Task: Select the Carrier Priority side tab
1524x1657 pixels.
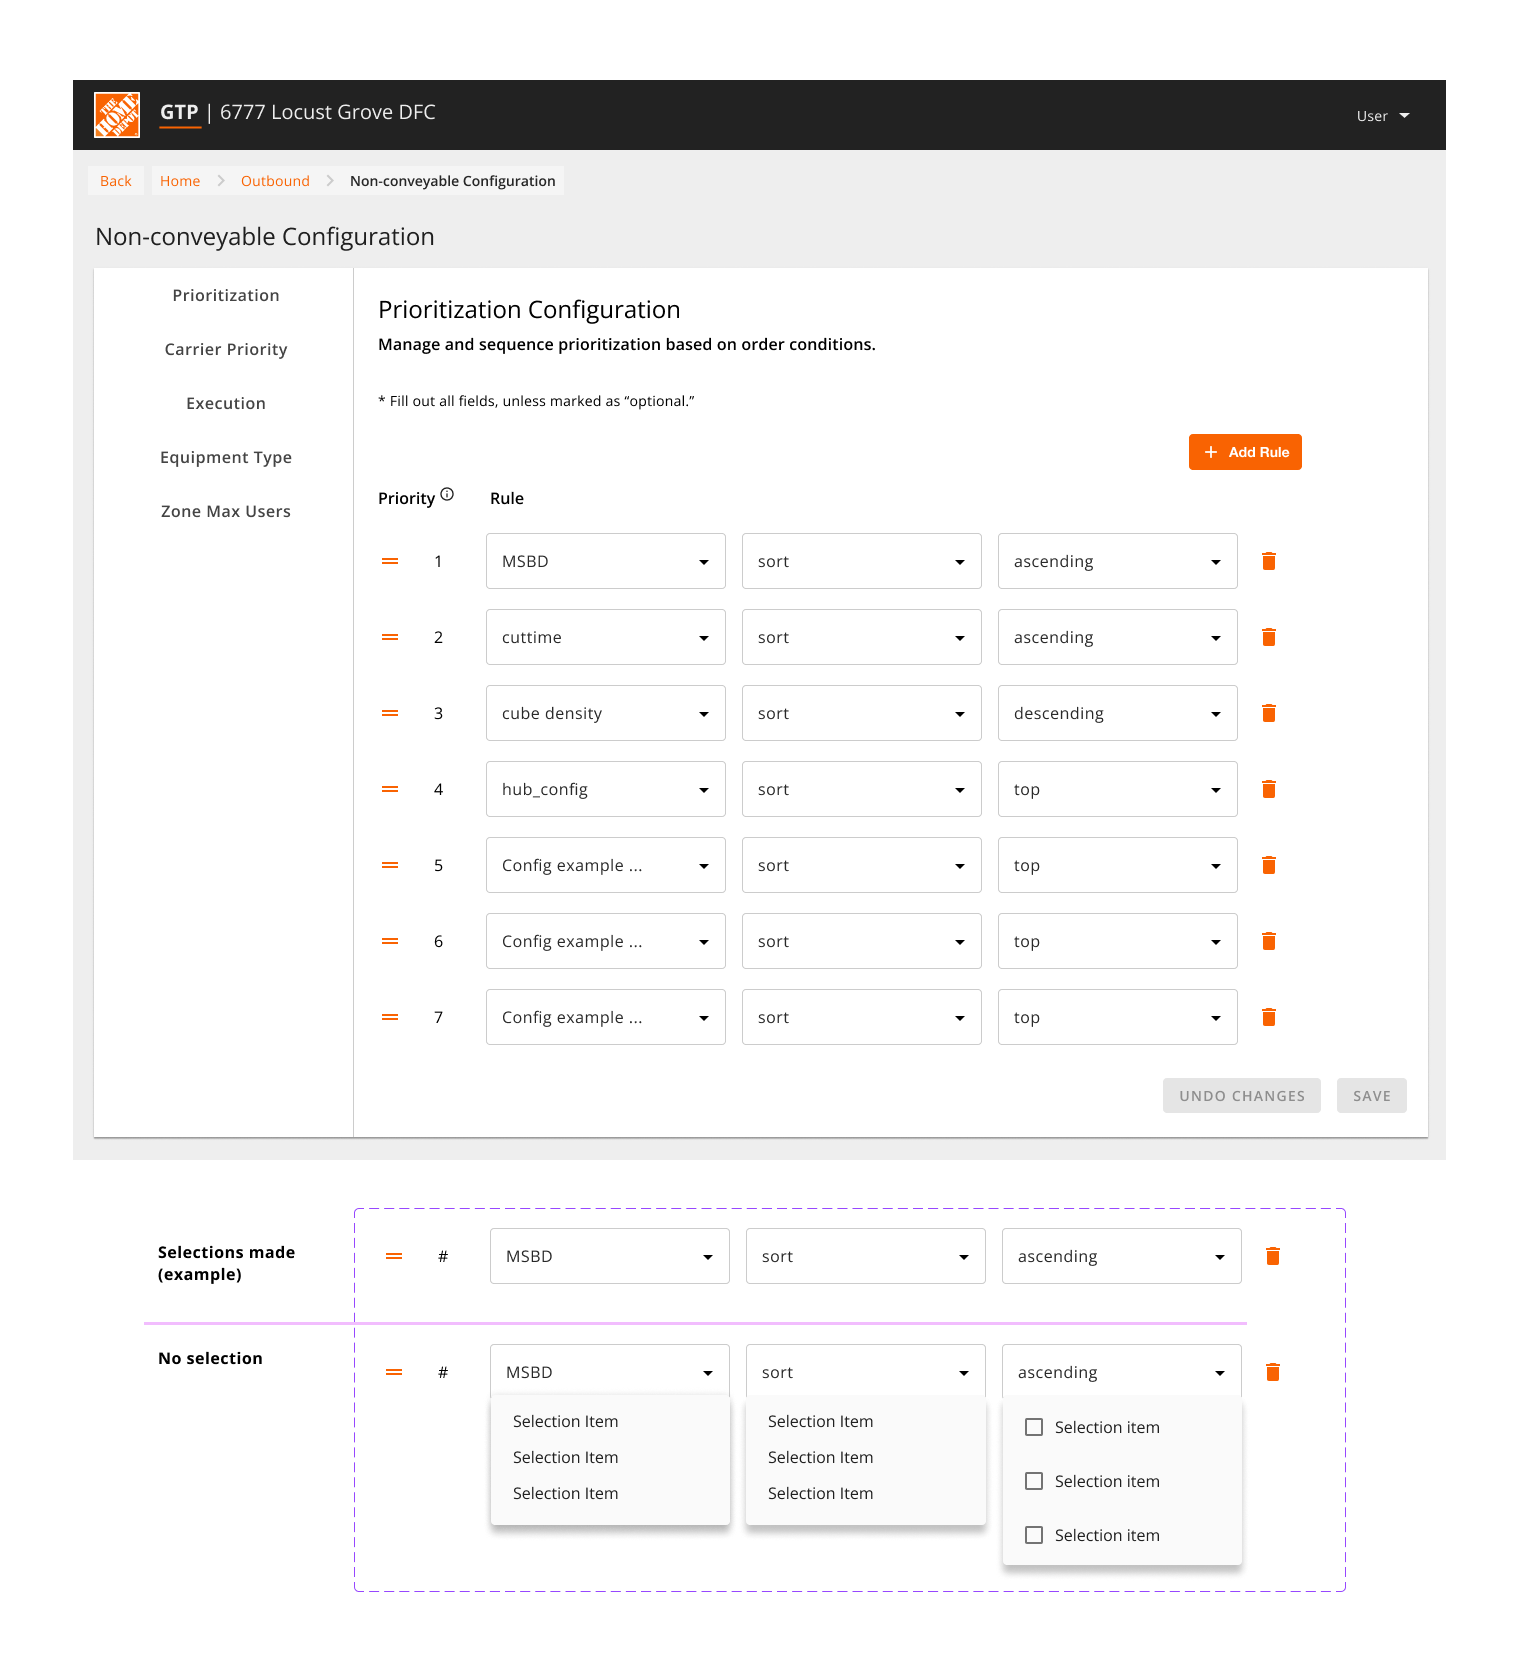Action: (226, 349)
